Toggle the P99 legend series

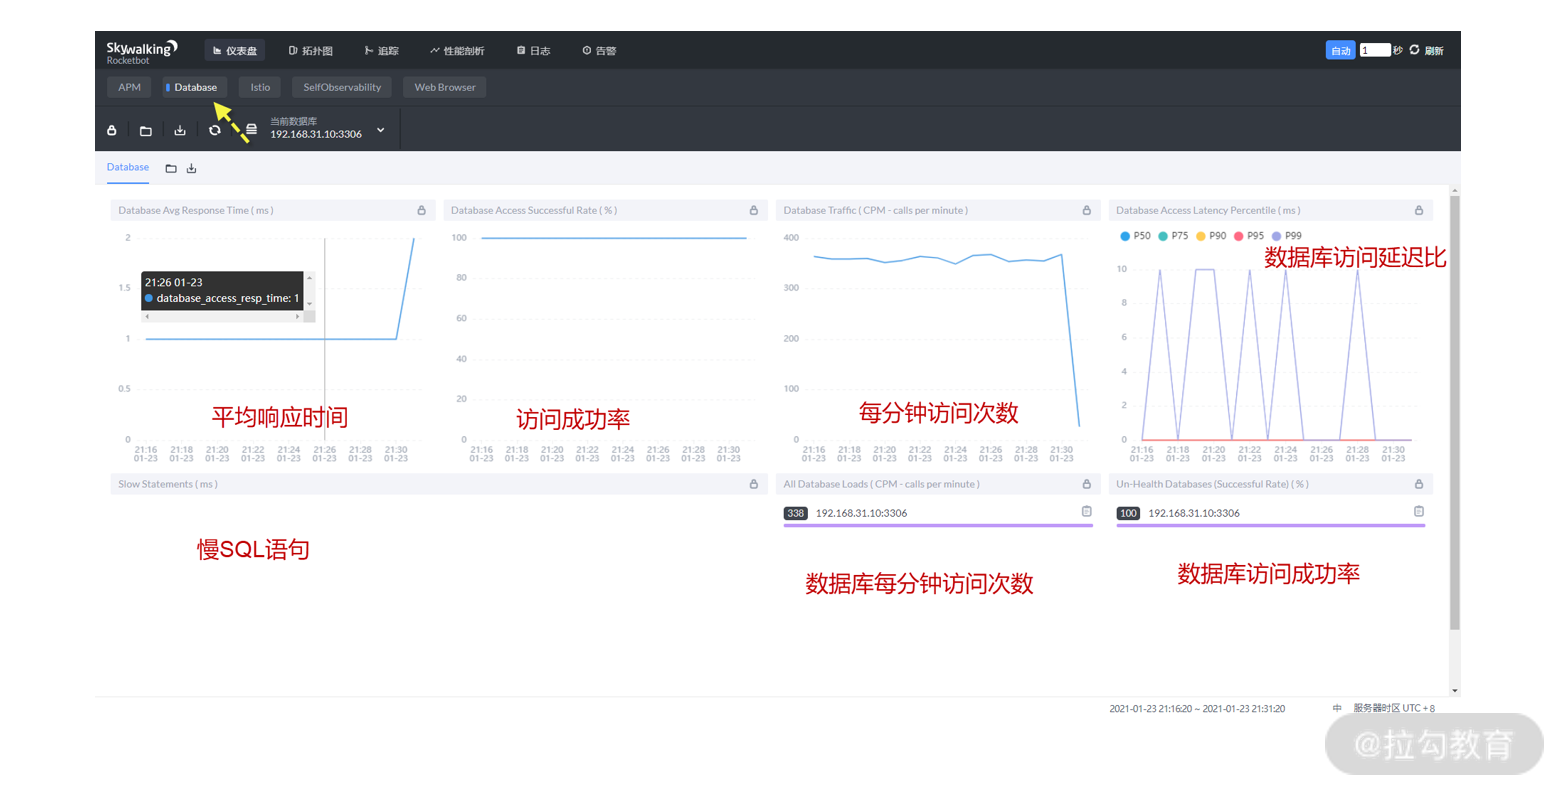(1287, 236)
